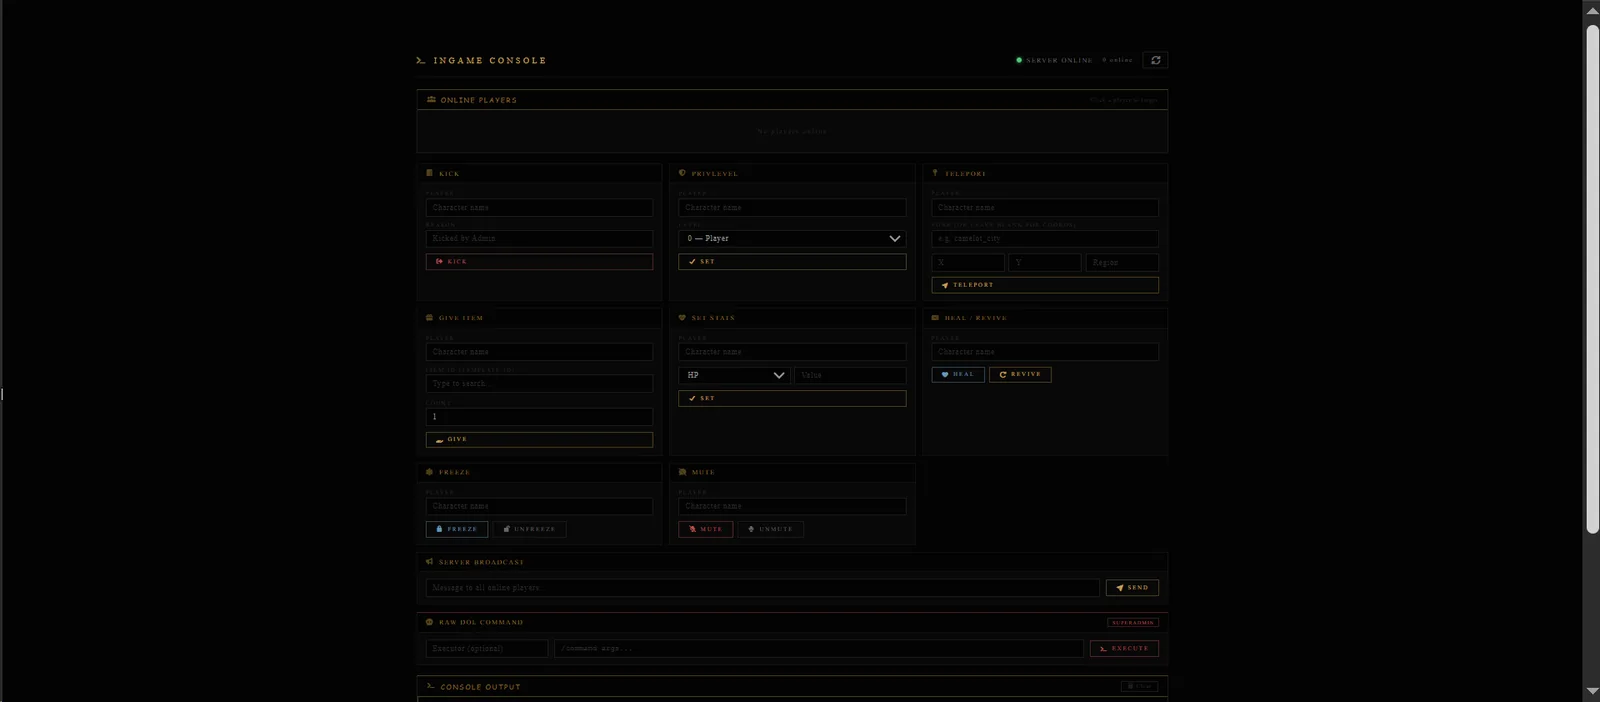Screen dimensions: 1600x702
Task: Click the Online Players group icon
Action: coord(431,100)
